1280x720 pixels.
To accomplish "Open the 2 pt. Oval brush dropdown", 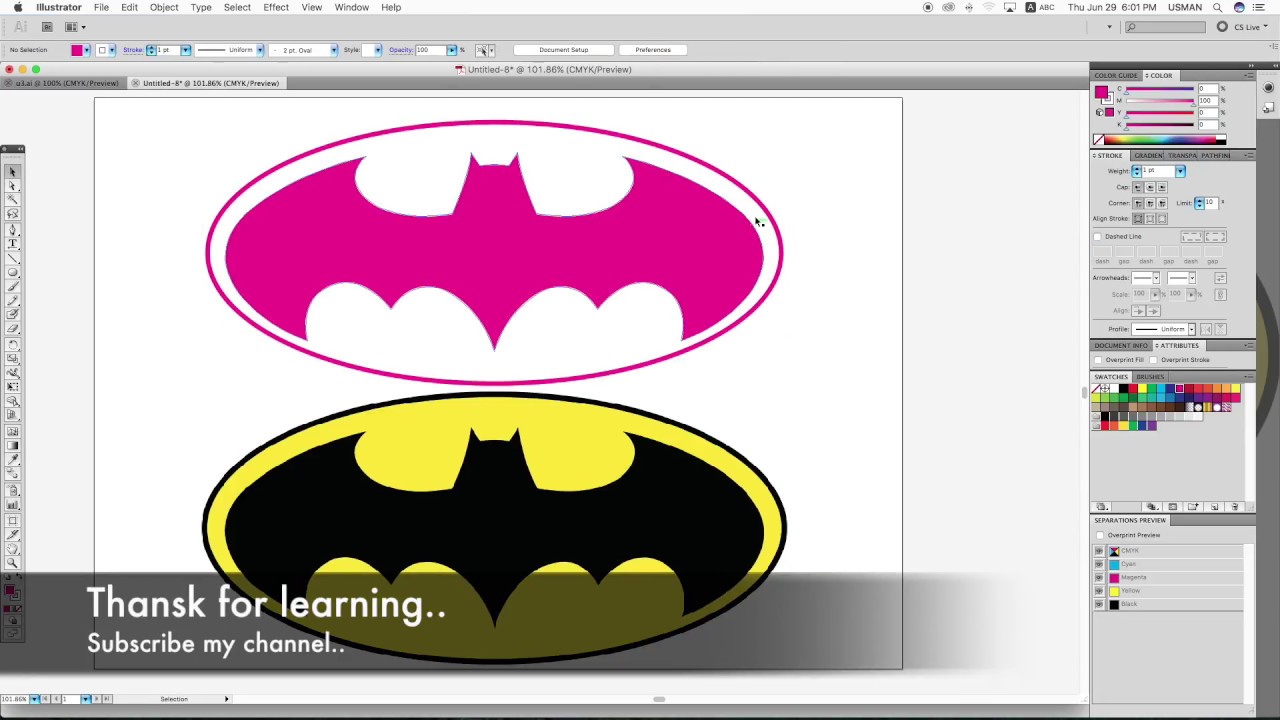I will (333, 50).
